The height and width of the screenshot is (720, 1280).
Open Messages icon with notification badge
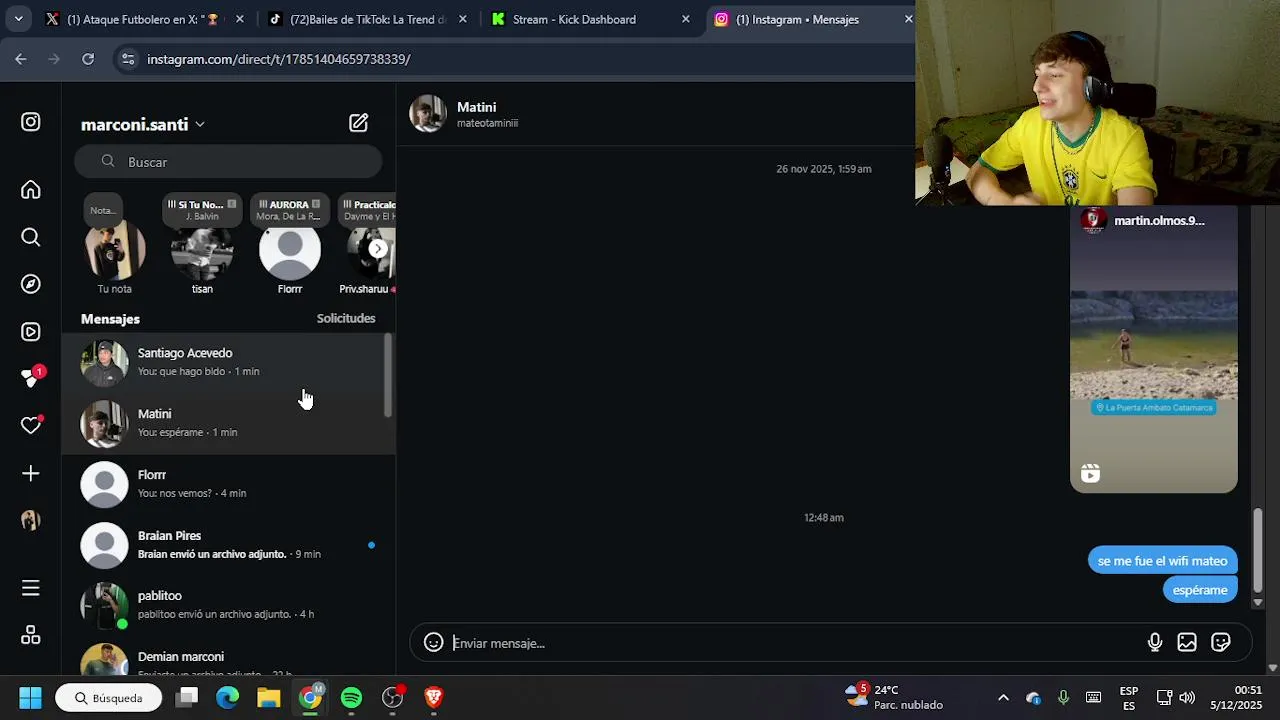31,378
